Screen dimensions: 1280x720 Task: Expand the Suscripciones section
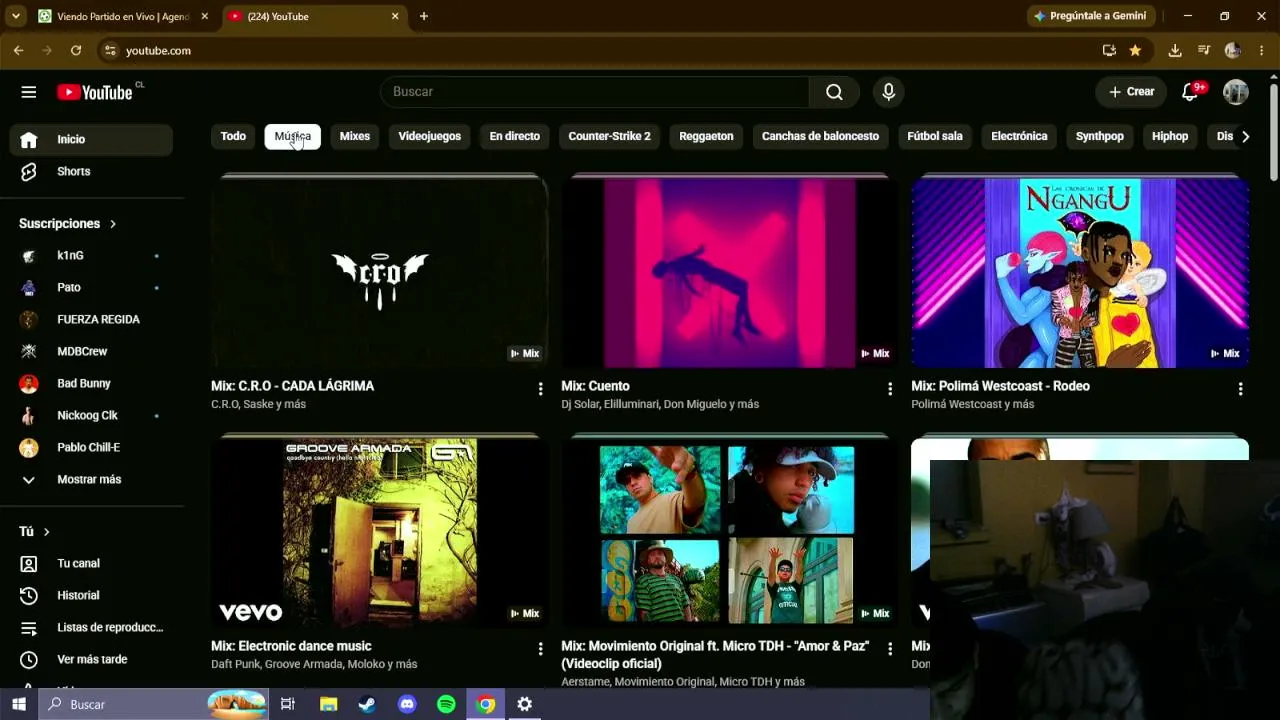point(68,223)
